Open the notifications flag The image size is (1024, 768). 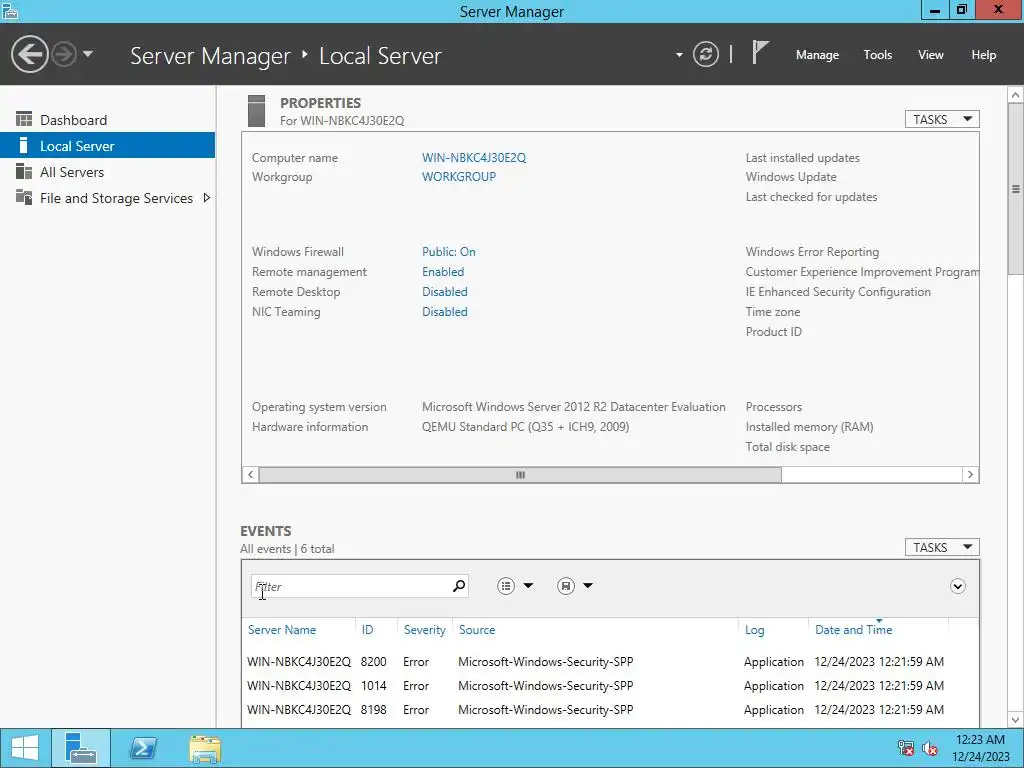click(760, 52)
